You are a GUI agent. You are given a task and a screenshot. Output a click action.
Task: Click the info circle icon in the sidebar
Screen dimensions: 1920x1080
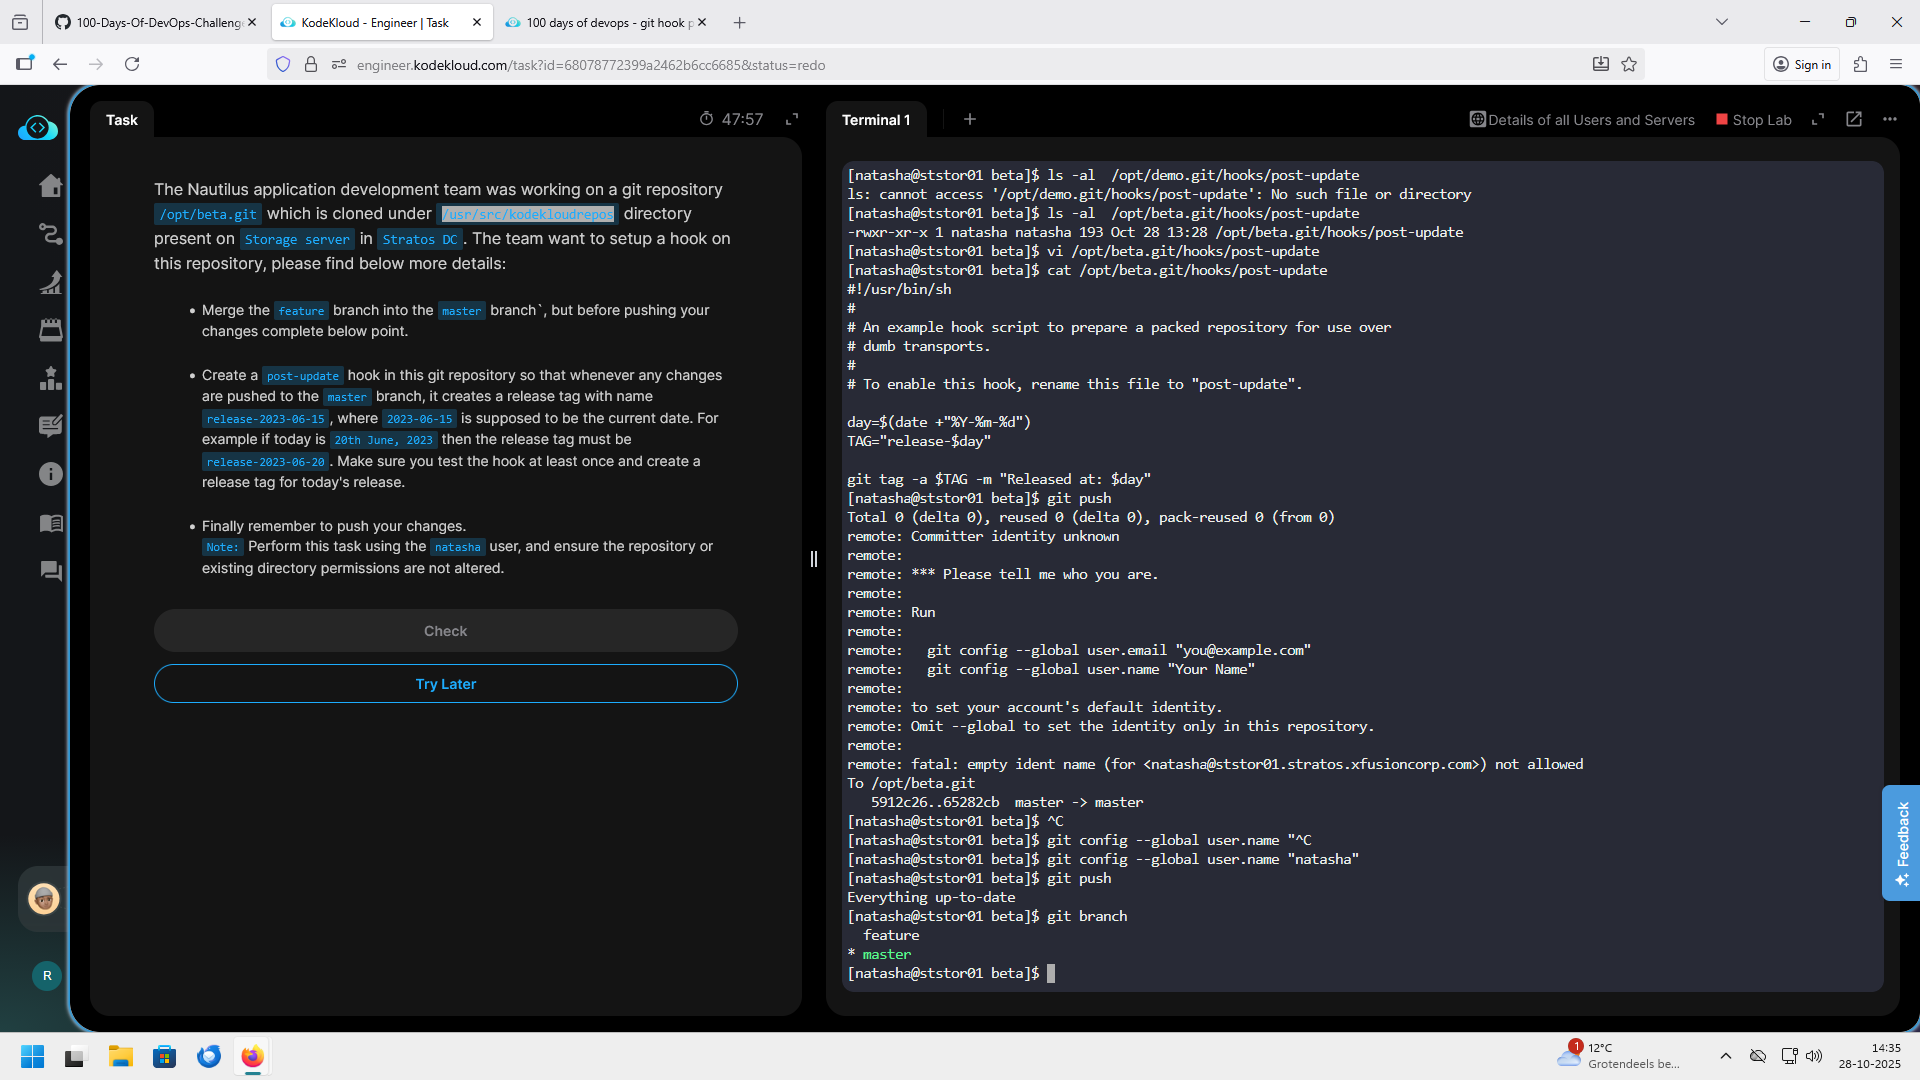[50, 474]
